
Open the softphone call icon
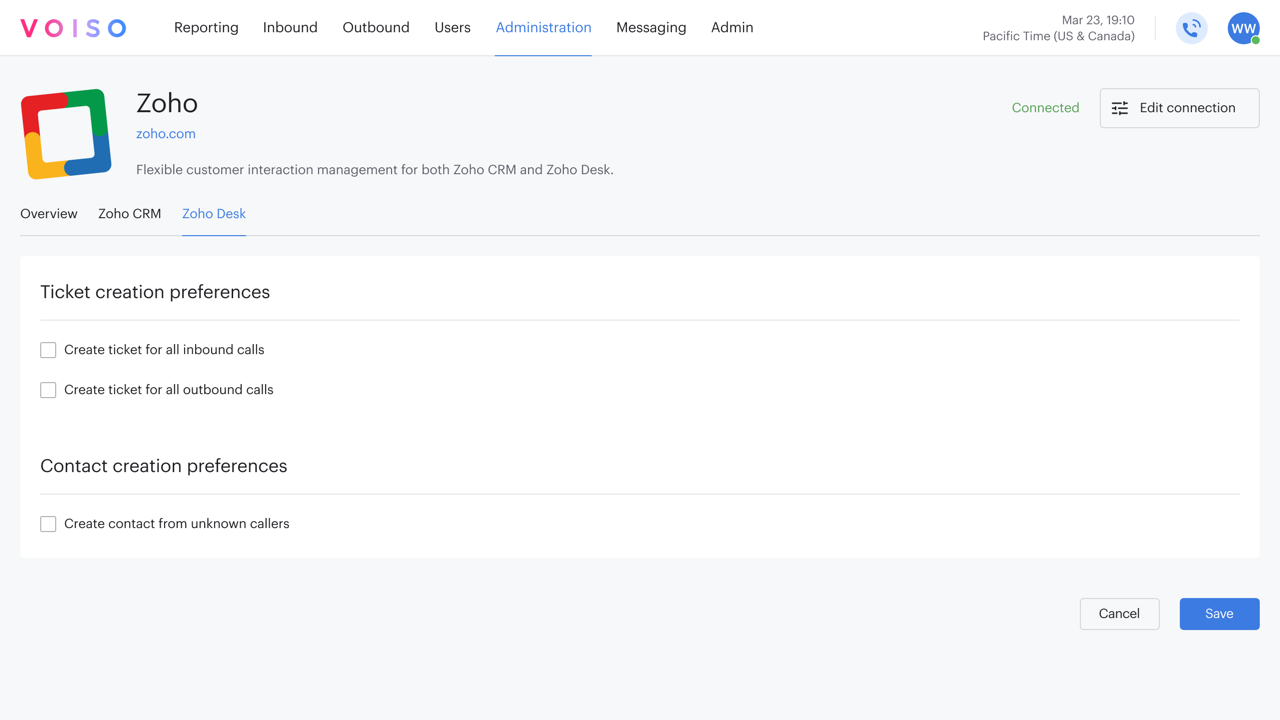tap(1191, 28)
